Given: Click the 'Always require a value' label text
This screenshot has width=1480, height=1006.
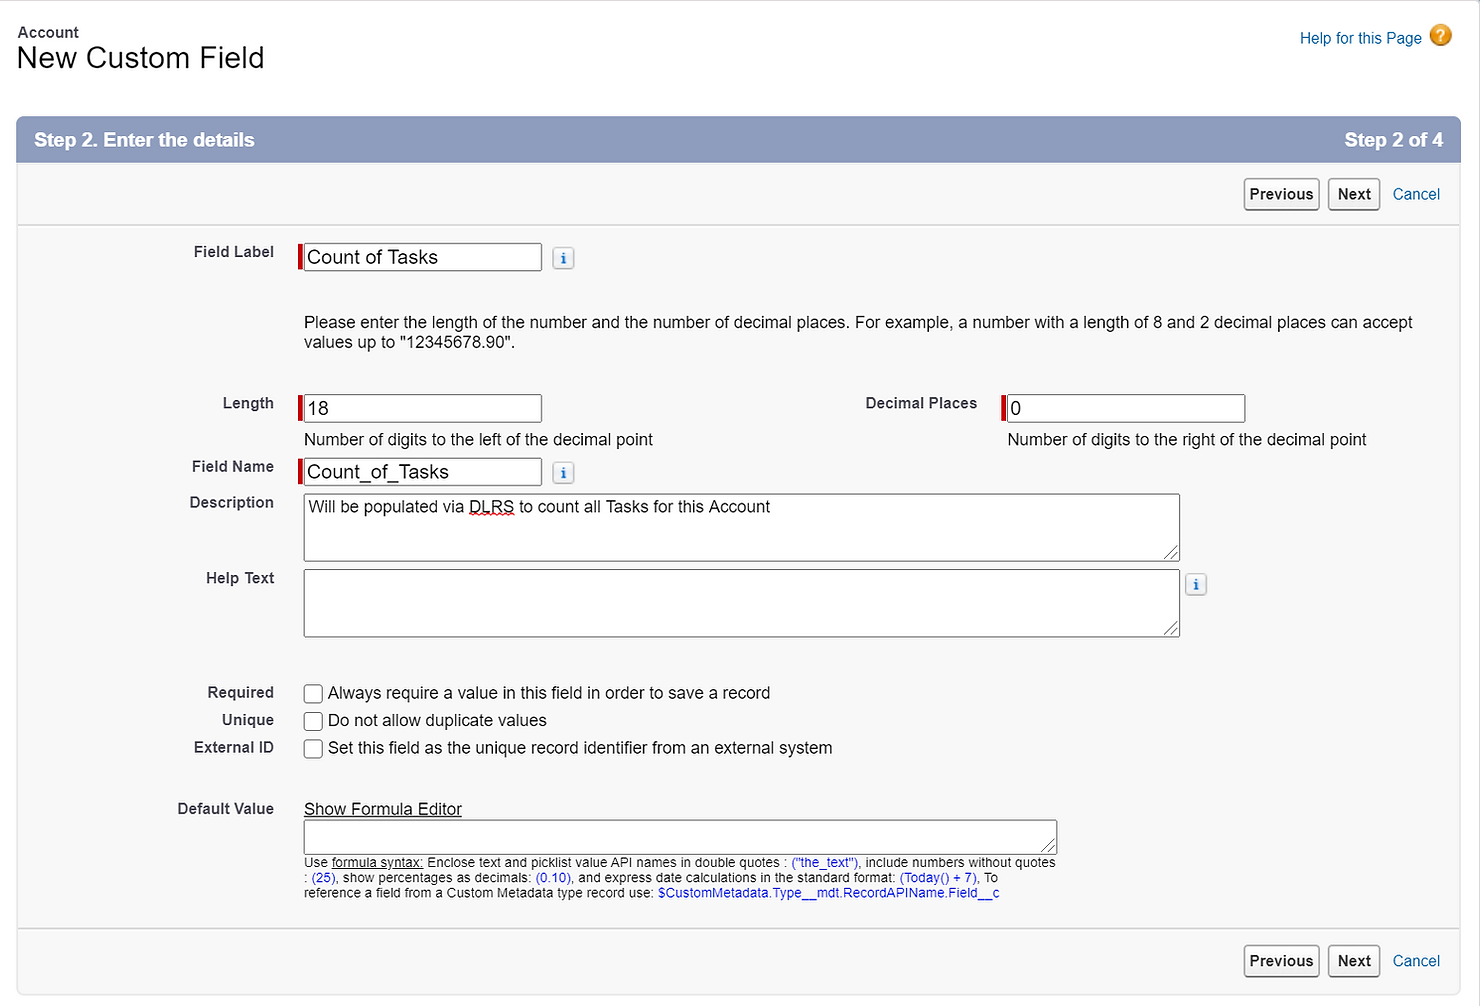Looking at the screenshot, I should [549, 693].
